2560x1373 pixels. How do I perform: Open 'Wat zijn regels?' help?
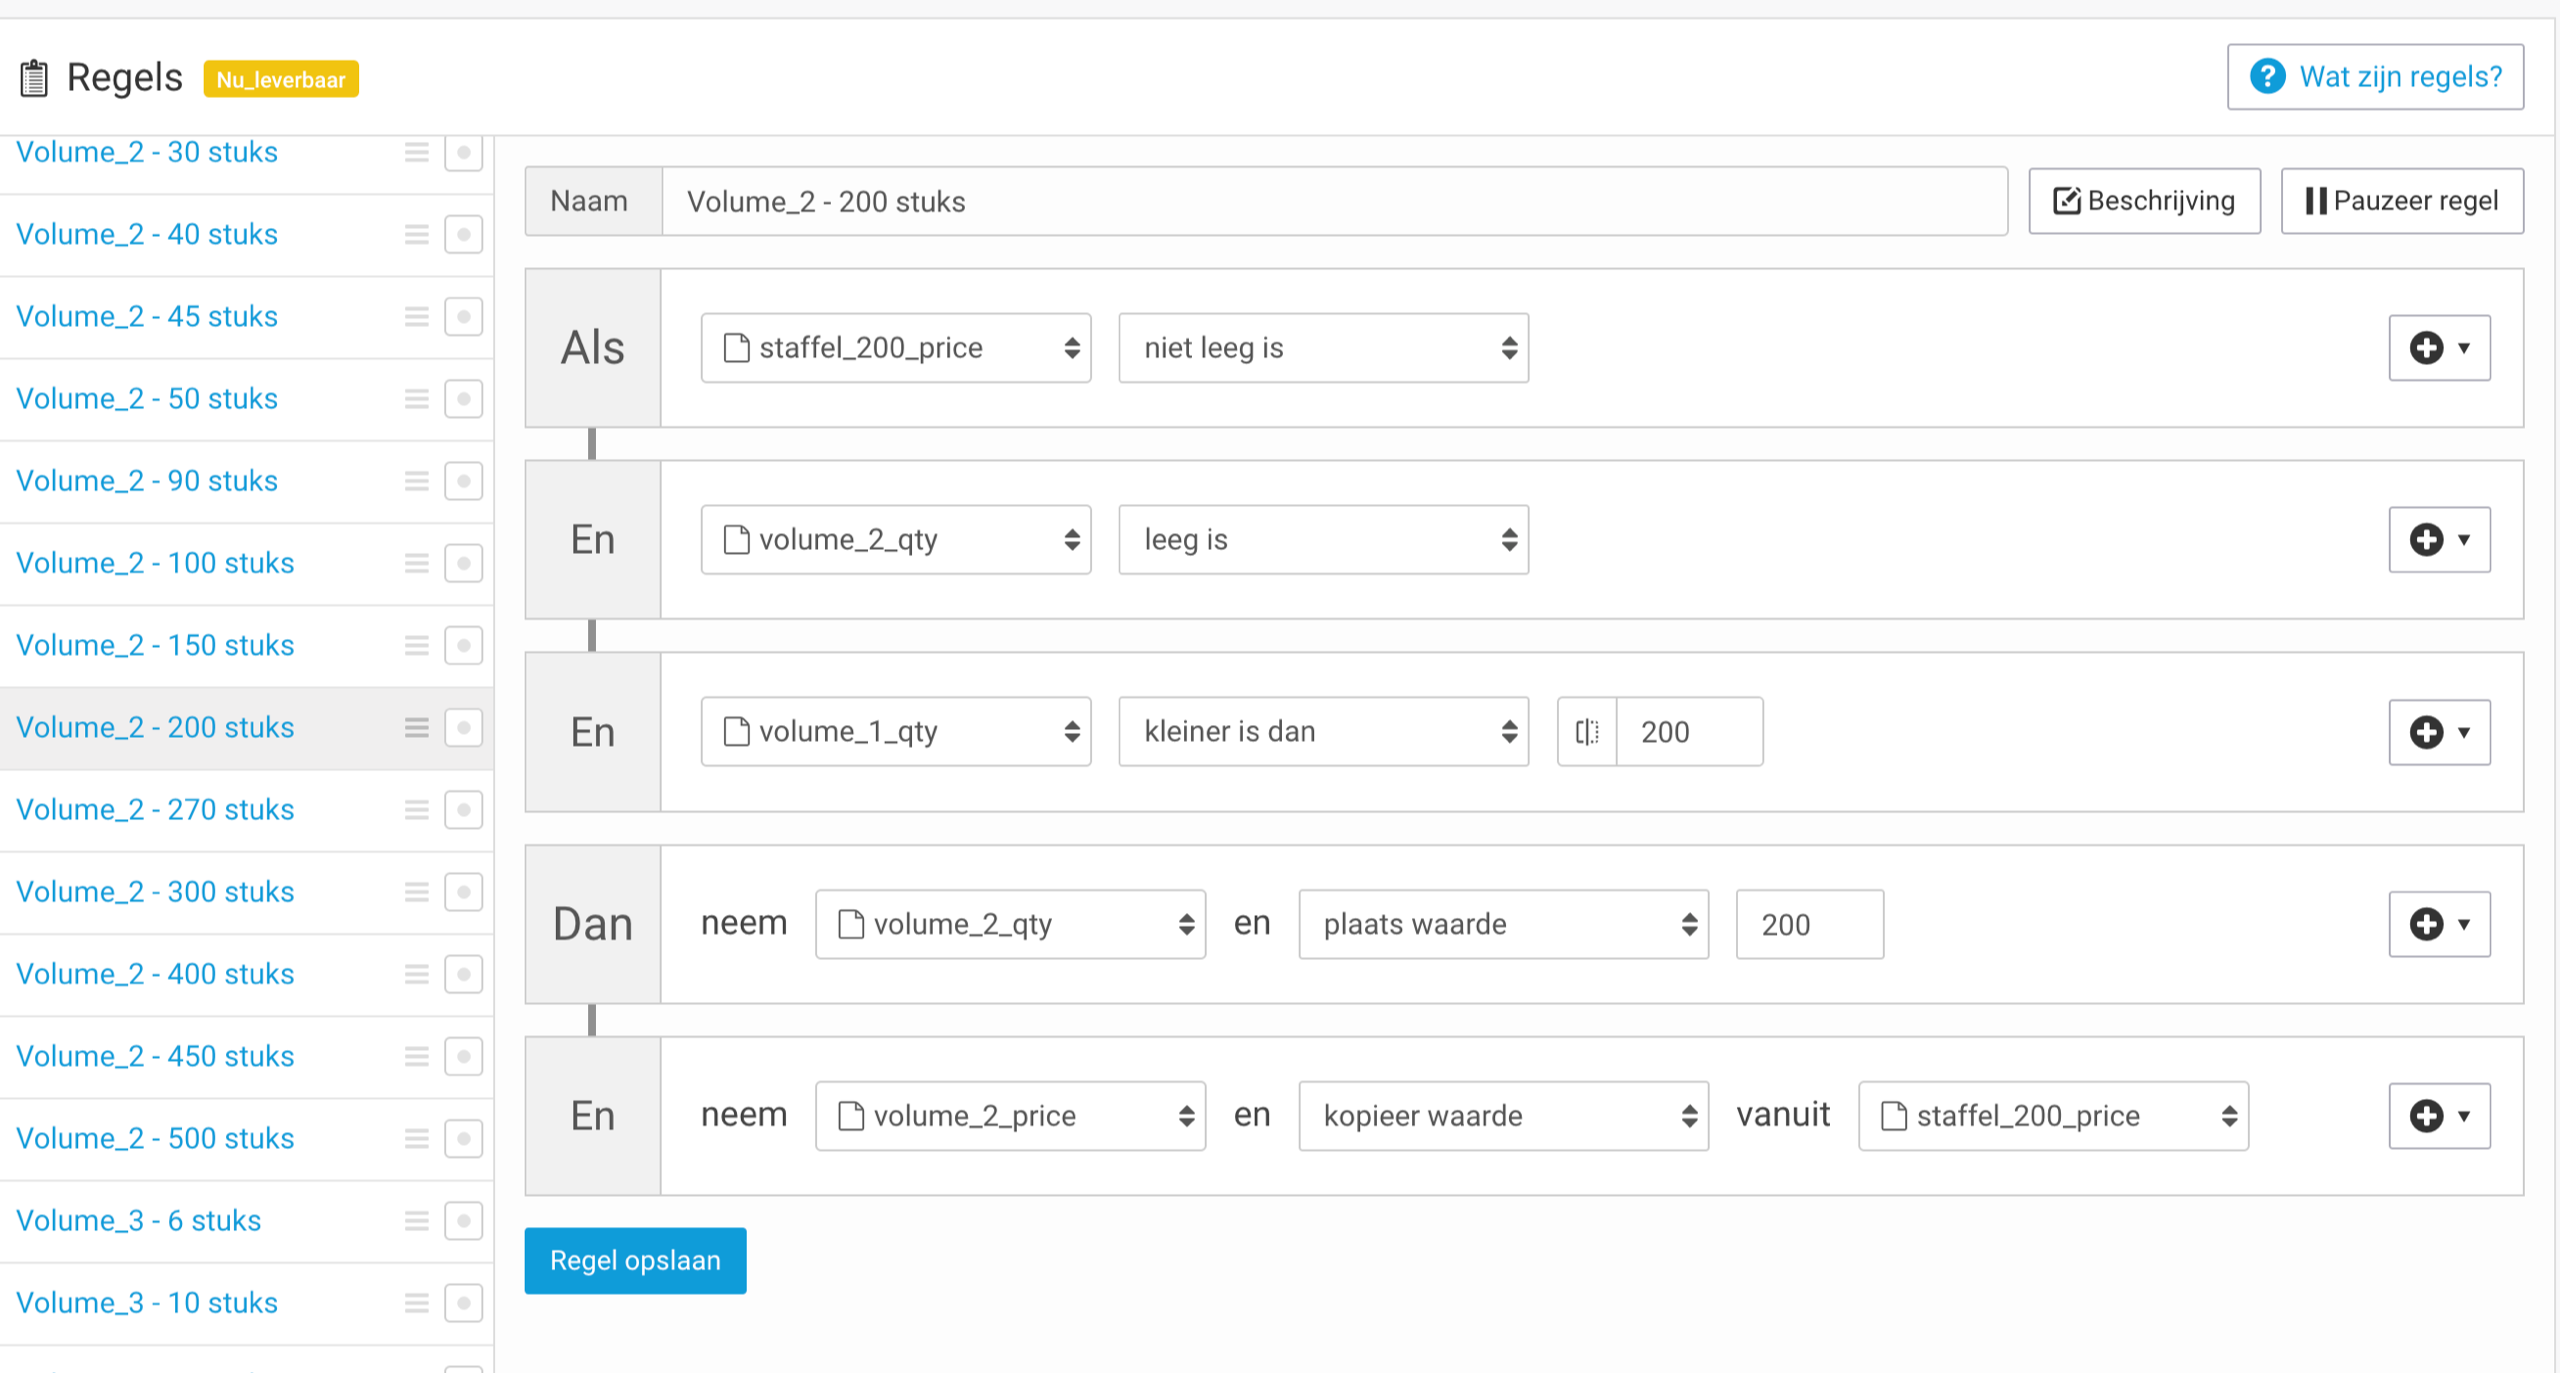pyautogui.click(x=2375, y=77)
